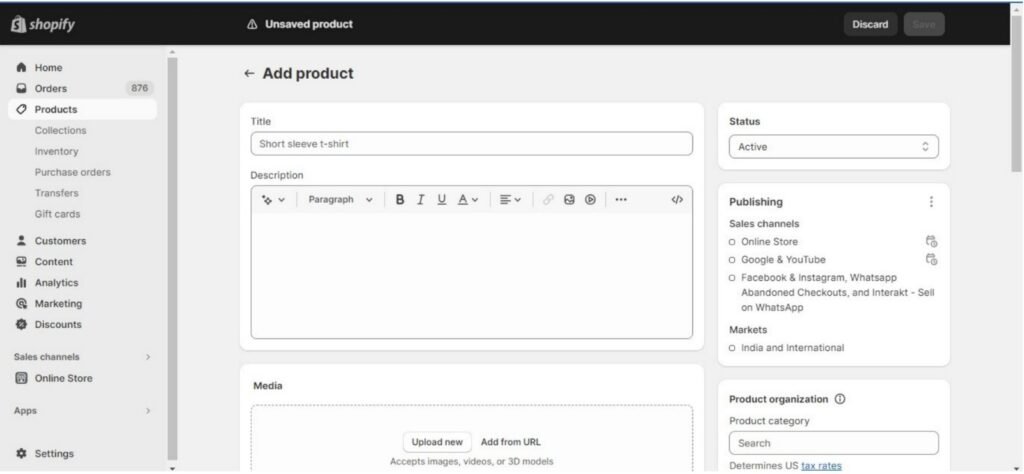1024x474 pixels.
Task: Click inside the Description text area
Action: pos(472,274)
